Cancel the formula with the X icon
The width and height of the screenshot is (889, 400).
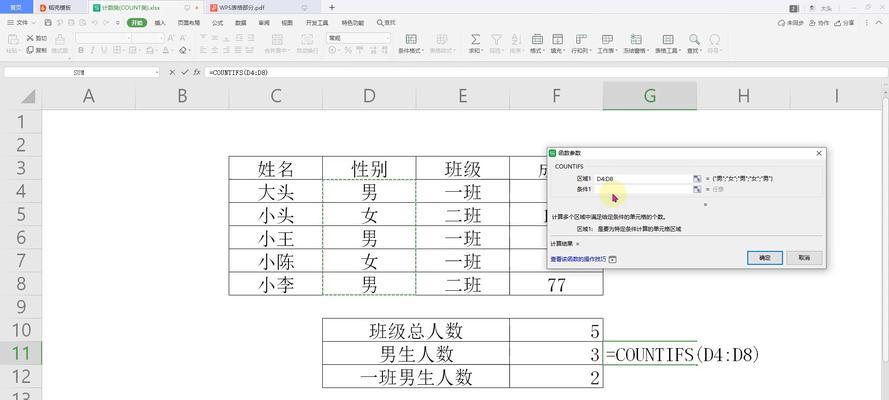point(172,73)
